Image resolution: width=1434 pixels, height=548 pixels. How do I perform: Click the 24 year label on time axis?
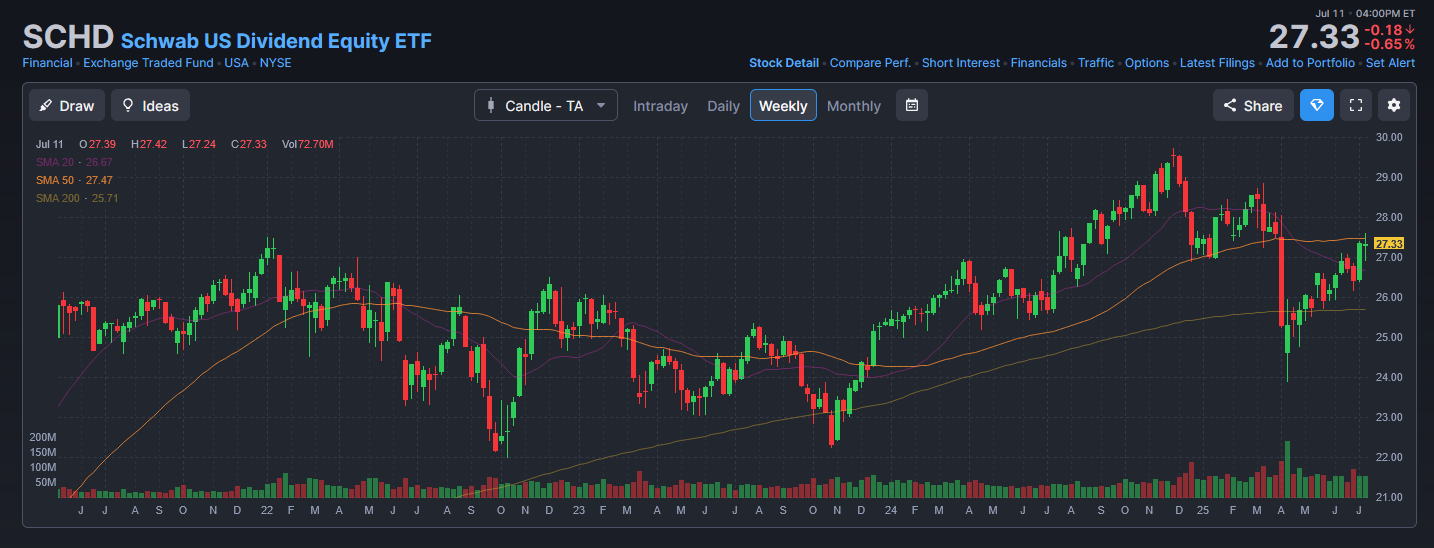(x=890, y=510)
